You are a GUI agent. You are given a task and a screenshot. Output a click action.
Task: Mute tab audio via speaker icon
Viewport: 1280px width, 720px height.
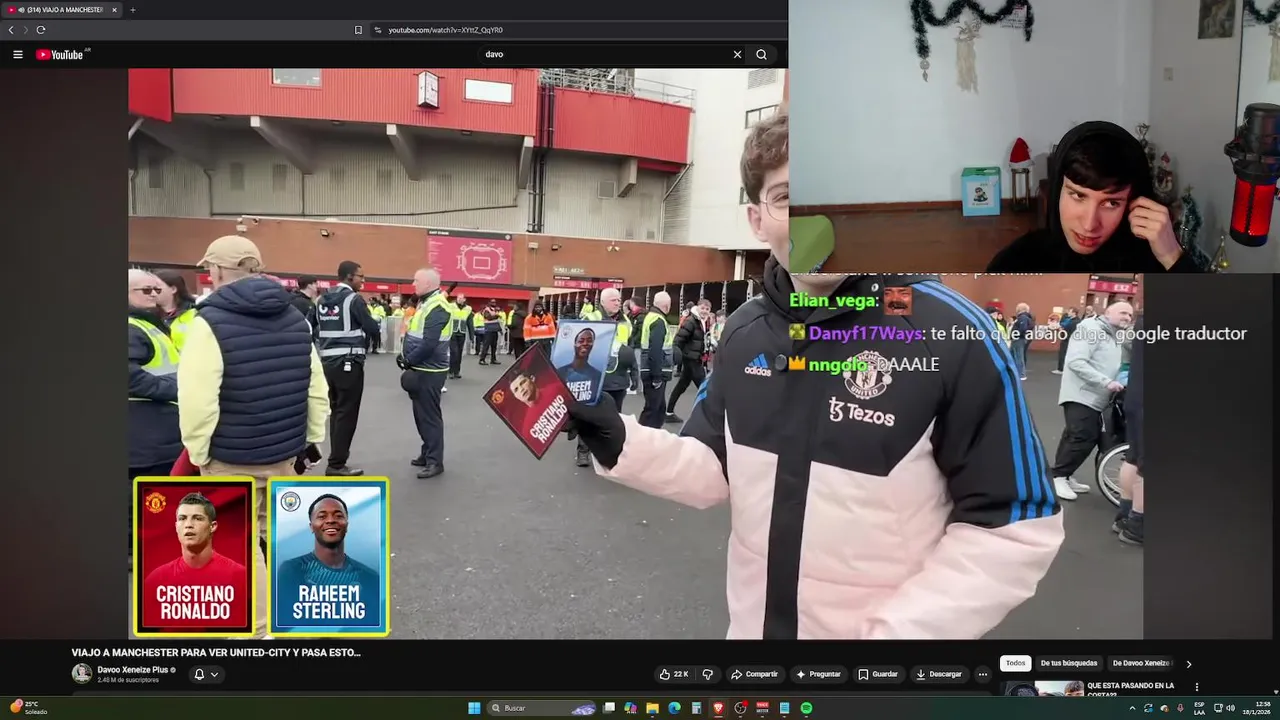coord(21,10)
